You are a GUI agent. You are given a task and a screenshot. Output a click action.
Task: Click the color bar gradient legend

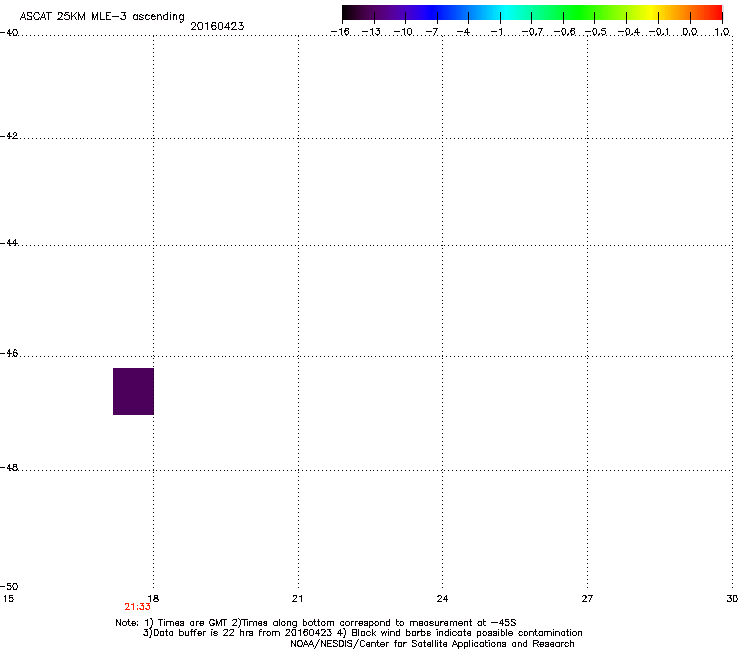pyautogui.click(x=532, y=13)
